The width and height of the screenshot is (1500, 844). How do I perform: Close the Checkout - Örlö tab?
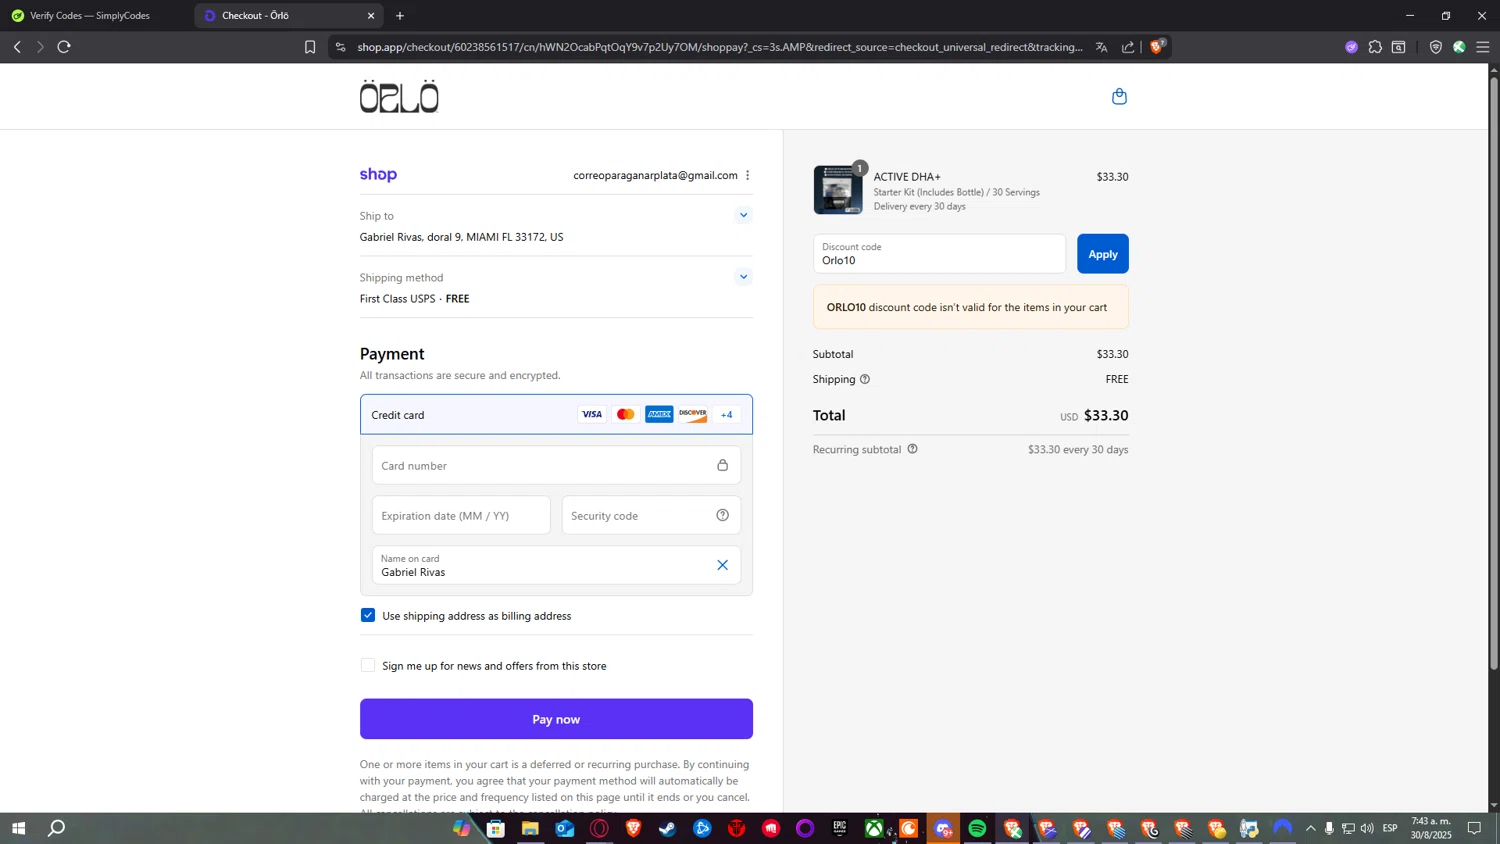[x=371, y=16]
